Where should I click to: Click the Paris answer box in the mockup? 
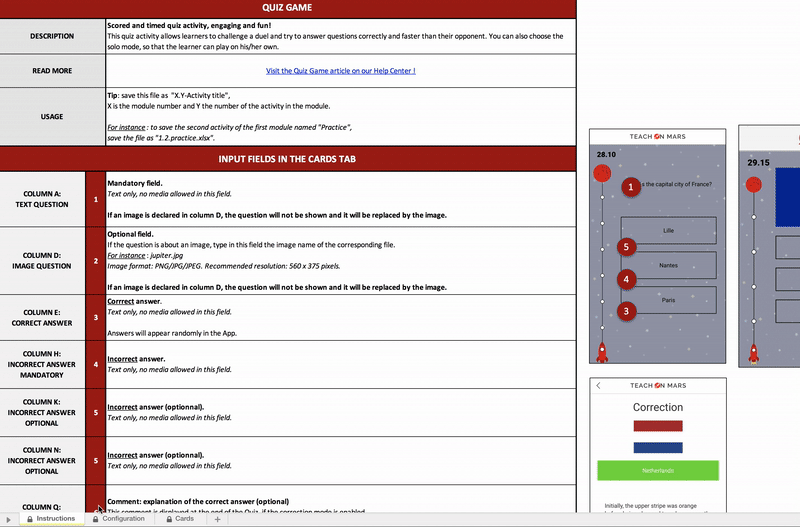coord(668,300)
